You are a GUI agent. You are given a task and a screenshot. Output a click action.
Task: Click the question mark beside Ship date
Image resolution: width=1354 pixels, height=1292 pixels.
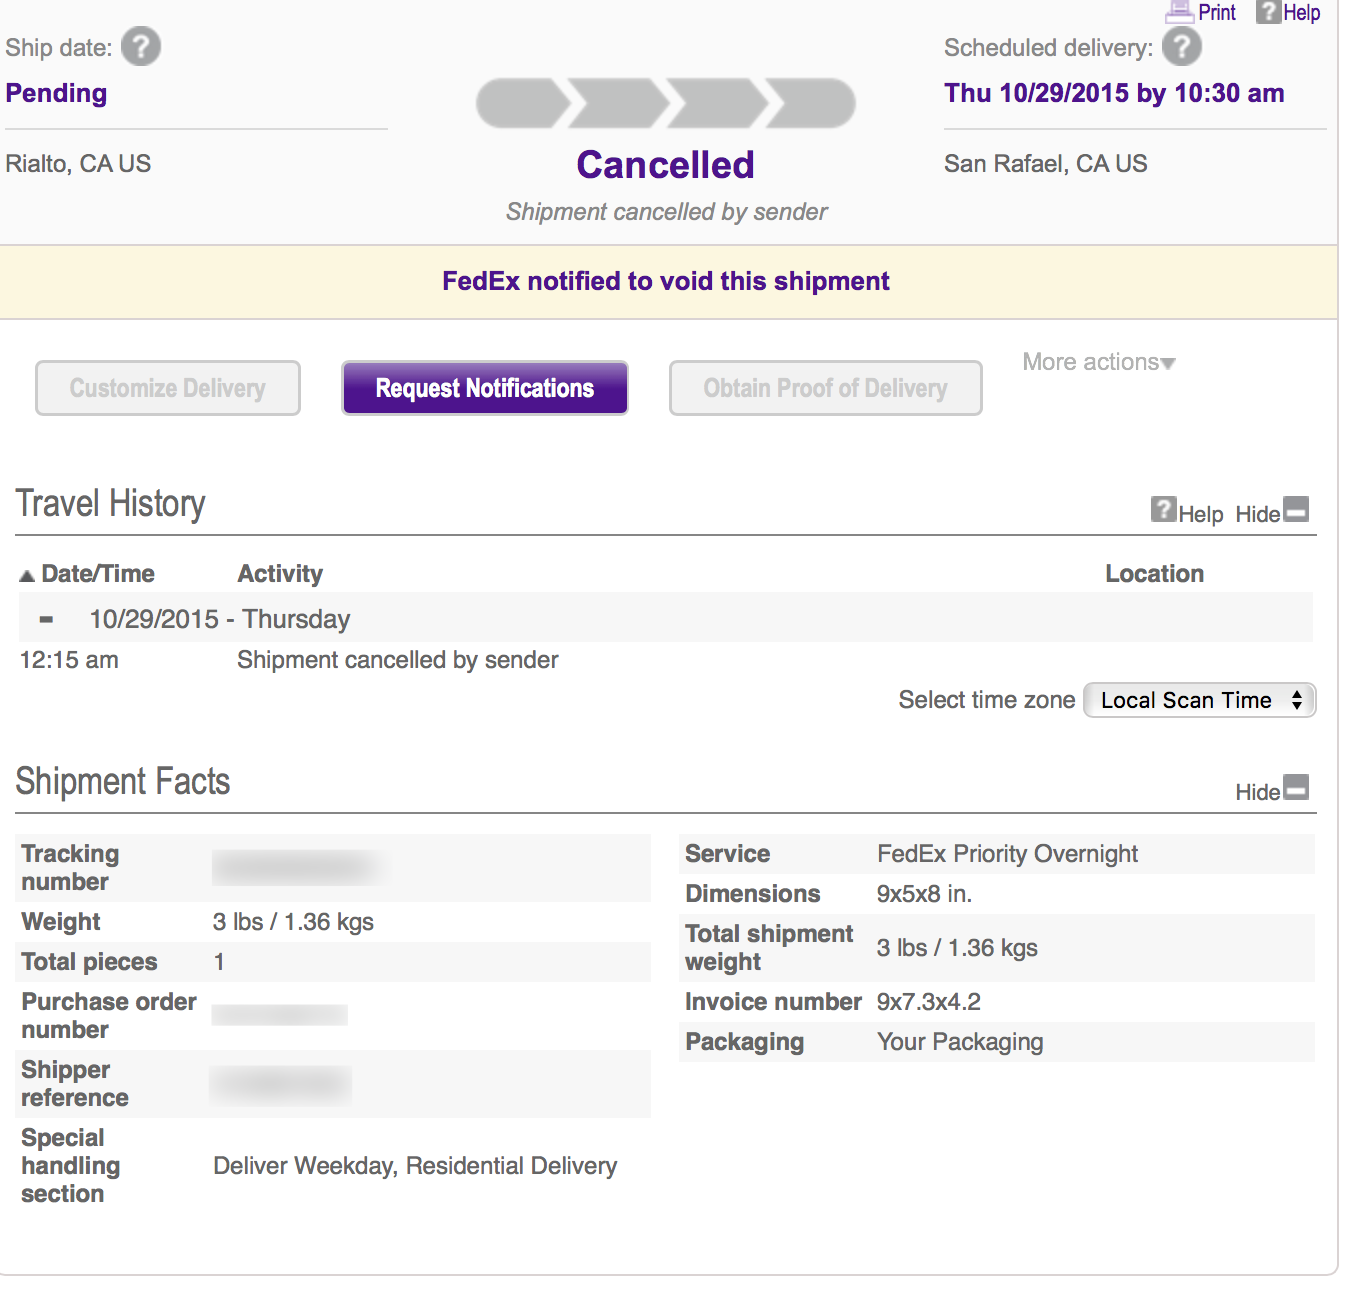coord(141,47)
